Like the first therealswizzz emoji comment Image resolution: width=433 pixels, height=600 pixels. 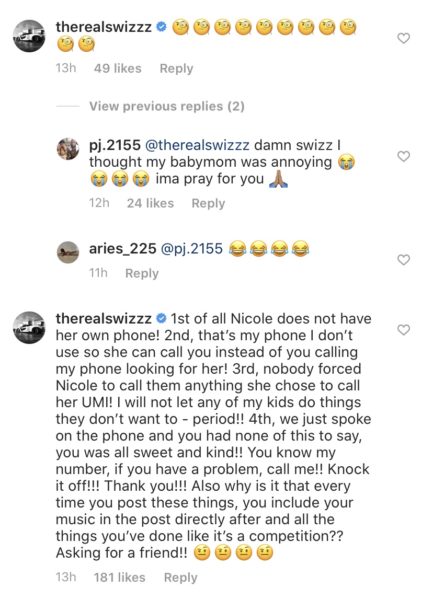click(404, 38)
